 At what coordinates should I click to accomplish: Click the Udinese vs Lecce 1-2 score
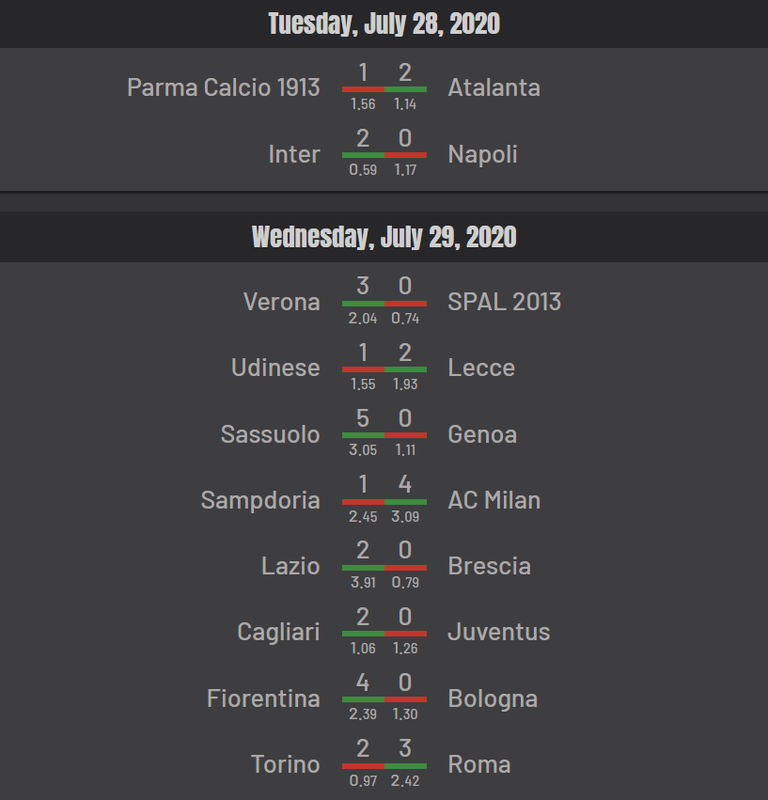click(384, 353)
